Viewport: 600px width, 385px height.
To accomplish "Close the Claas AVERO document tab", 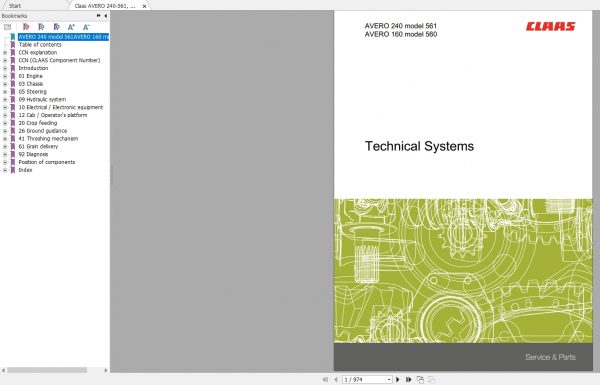I will (x=144, y=6).
